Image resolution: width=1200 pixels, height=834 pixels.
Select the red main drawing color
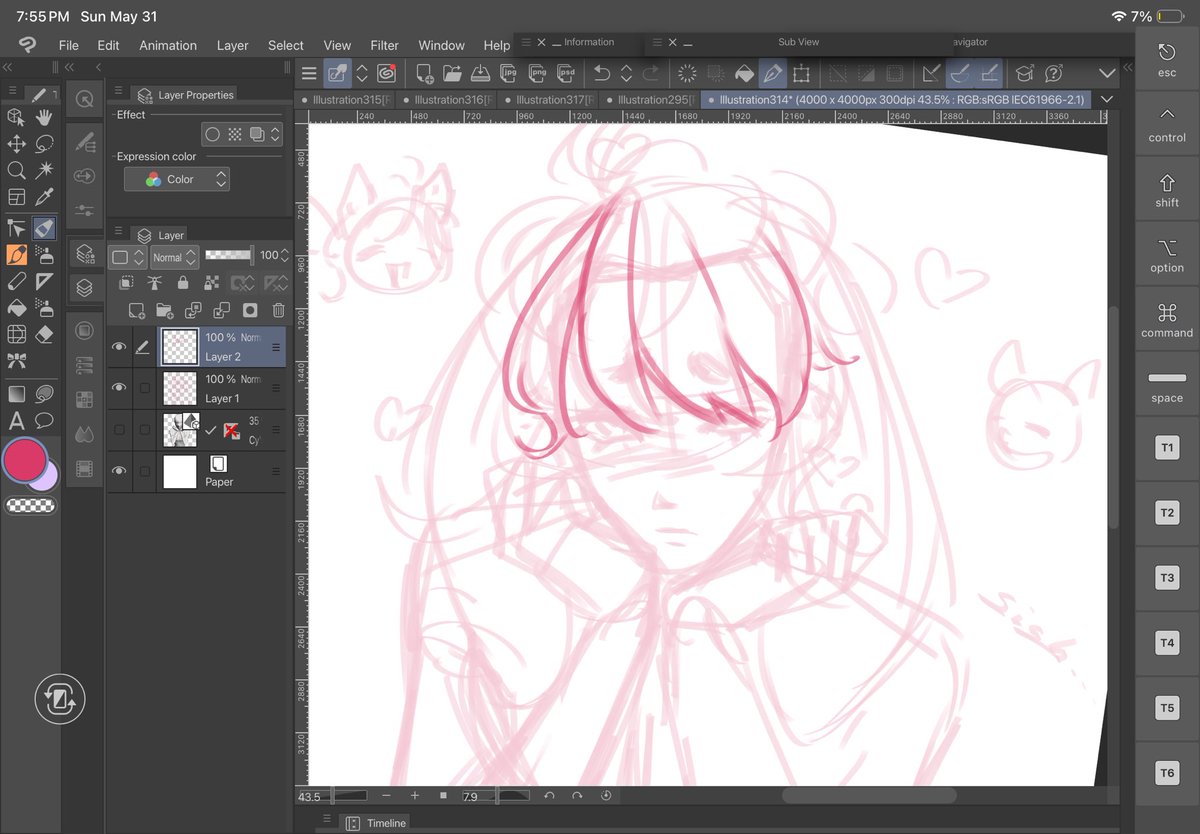(25, 459)
